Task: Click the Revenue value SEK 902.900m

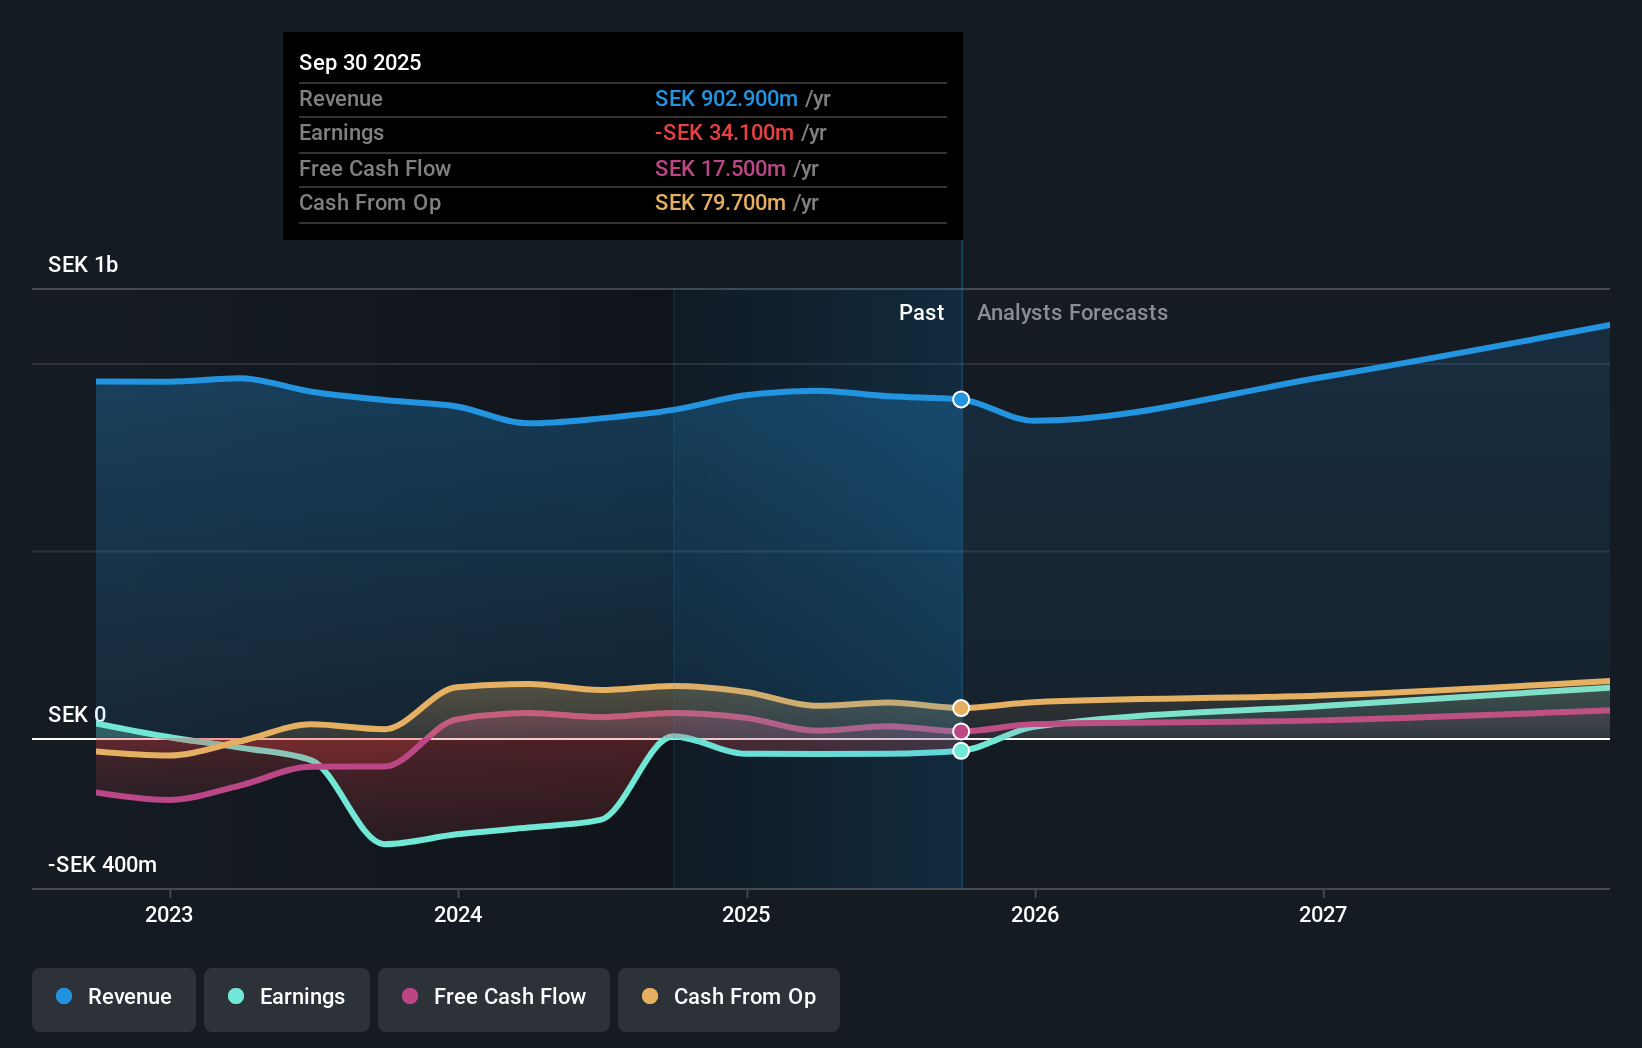Action: [726, 99]
